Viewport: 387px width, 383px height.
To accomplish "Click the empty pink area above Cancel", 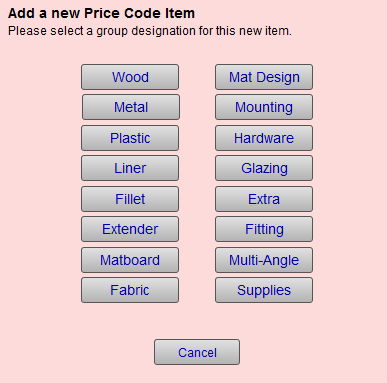I will (197, 321).
